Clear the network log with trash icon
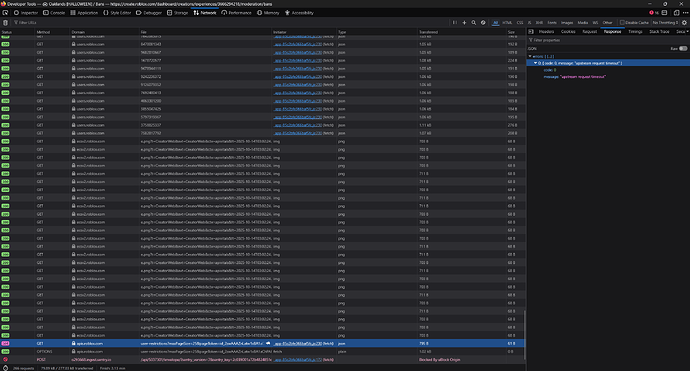Screen dimensions: 690x371 coord(5,22)
